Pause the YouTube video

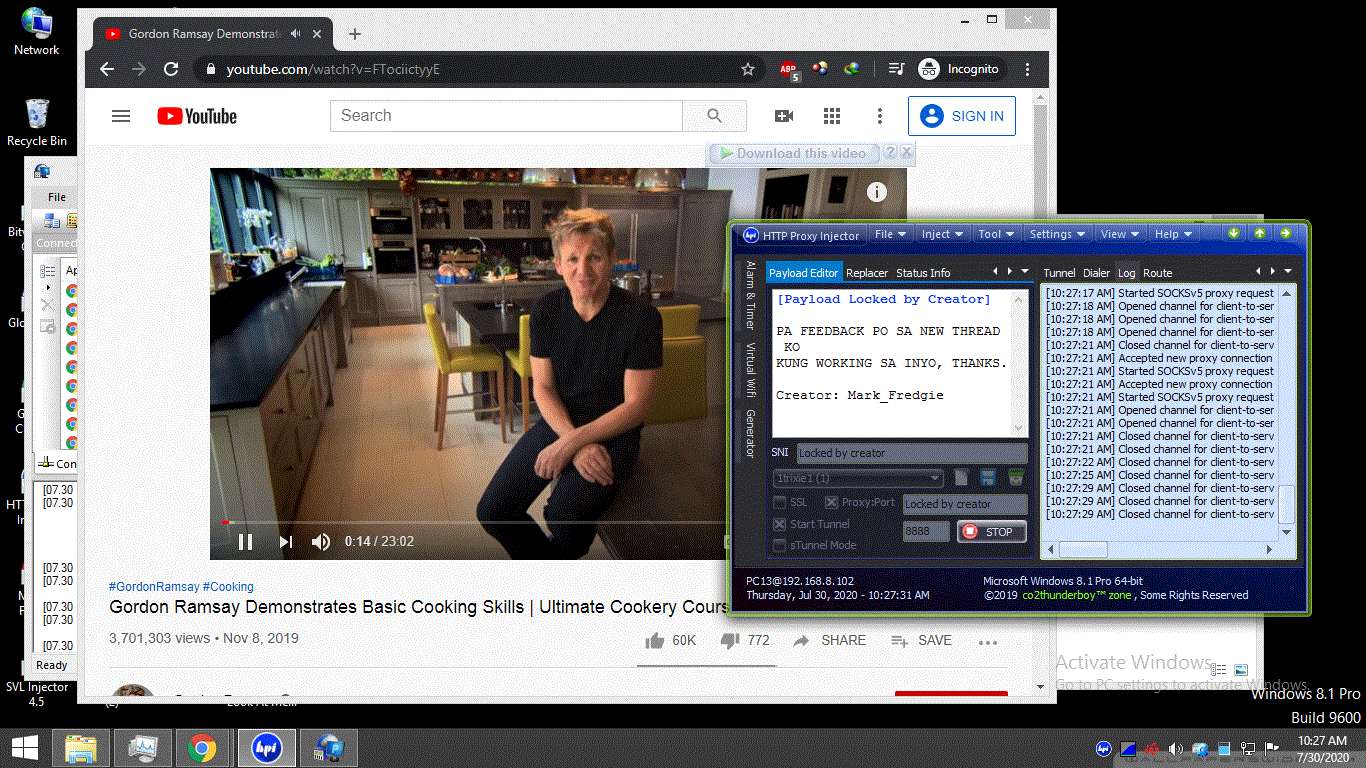(245, 542)
